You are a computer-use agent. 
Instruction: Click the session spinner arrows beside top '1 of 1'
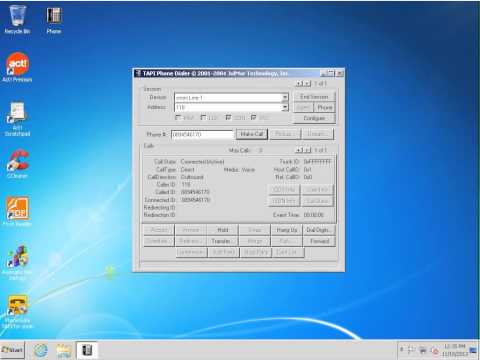click(x=303, y=83)
